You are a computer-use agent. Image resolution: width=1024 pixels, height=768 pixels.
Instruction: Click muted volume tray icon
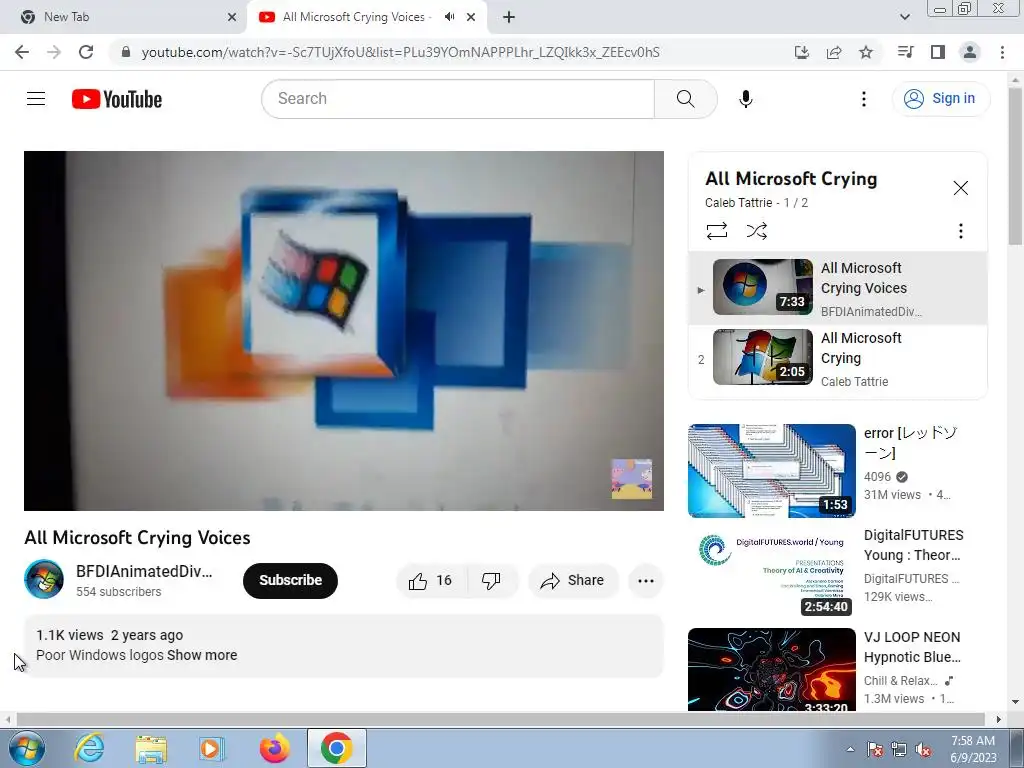[x=923, y=749]
